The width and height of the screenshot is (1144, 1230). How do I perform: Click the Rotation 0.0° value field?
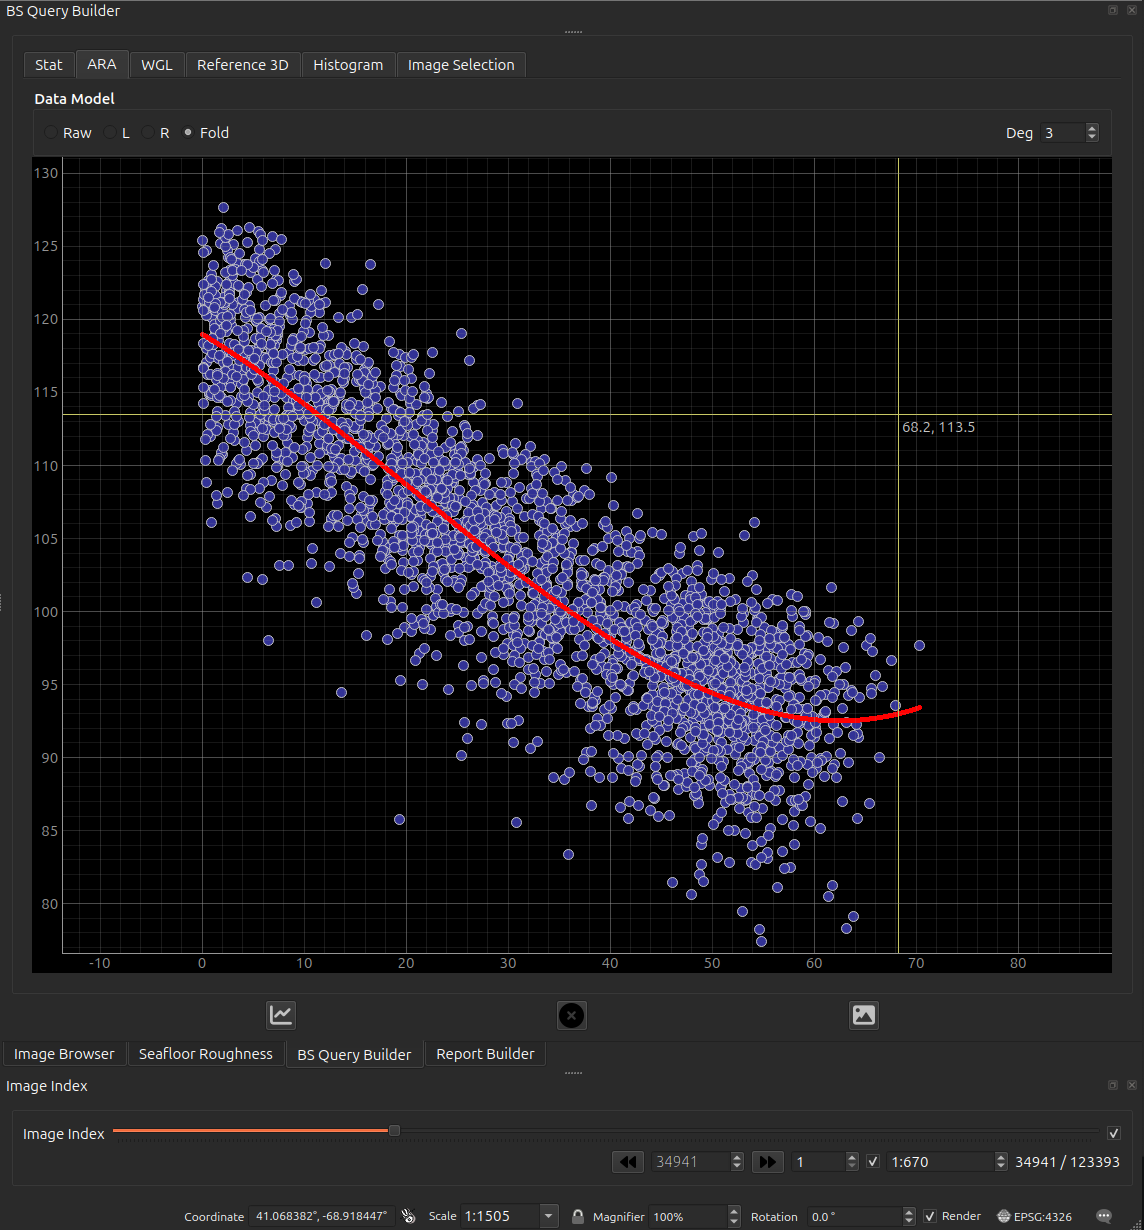[x=855, y=1216]
